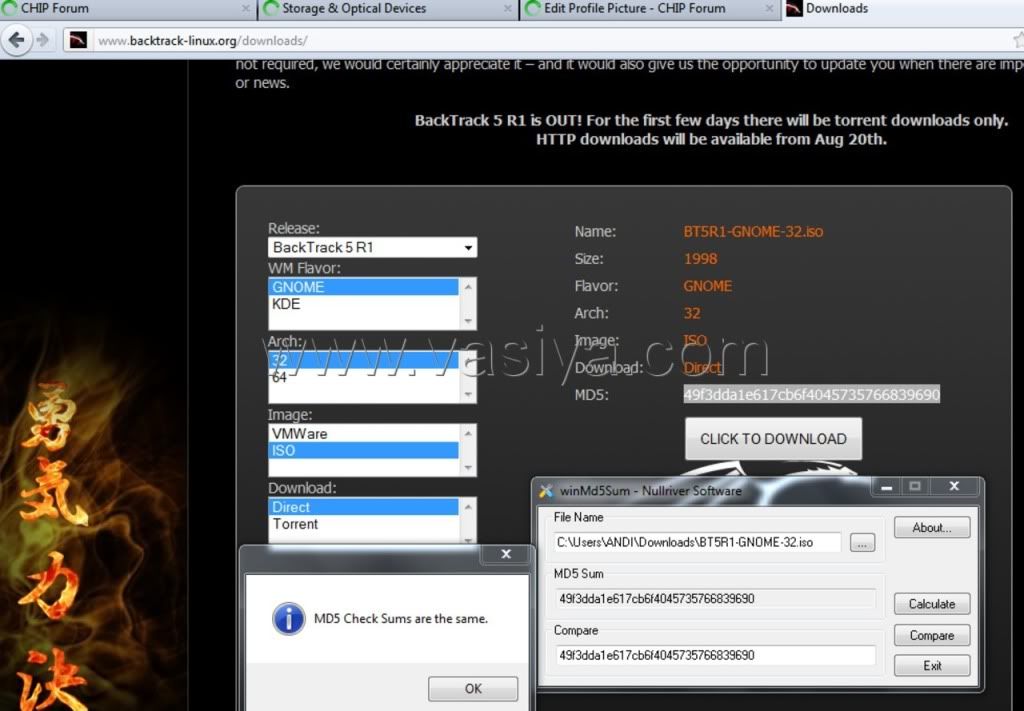Screen dimensions: 1024x711
Task: Close the Storage & Optical Devices tab
Action: tap(507, 8)
